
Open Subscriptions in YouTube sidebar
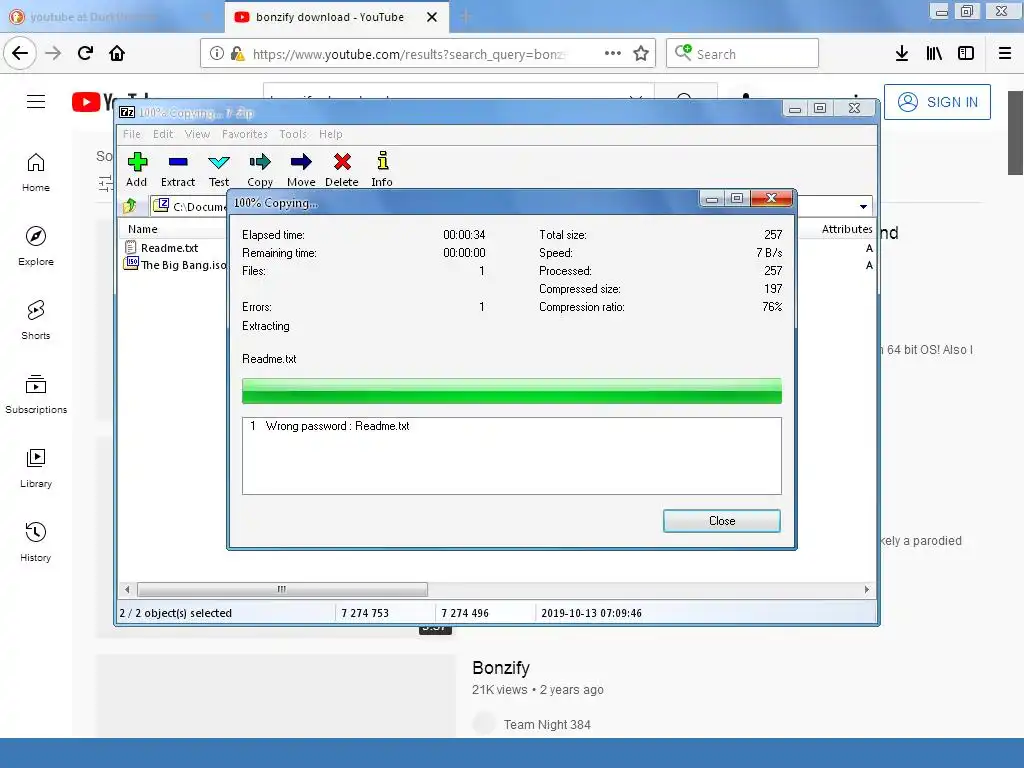tap(36, 394)
